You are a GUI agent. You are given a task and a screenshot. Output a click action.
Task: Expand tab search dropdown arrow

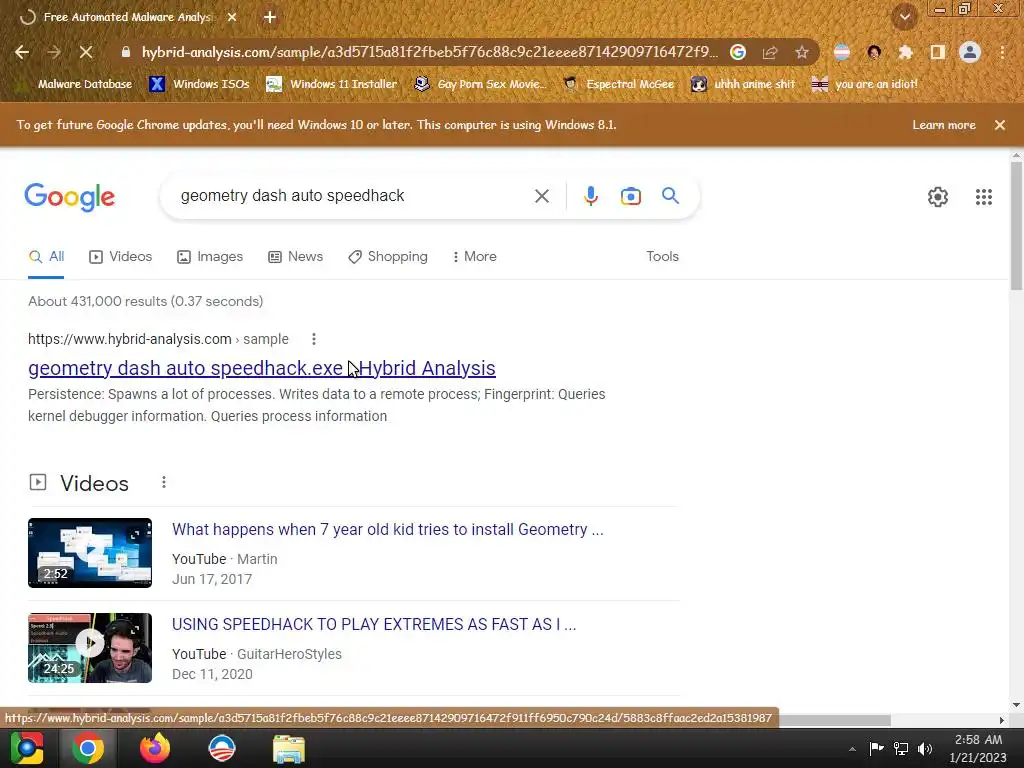coord(904,17)
